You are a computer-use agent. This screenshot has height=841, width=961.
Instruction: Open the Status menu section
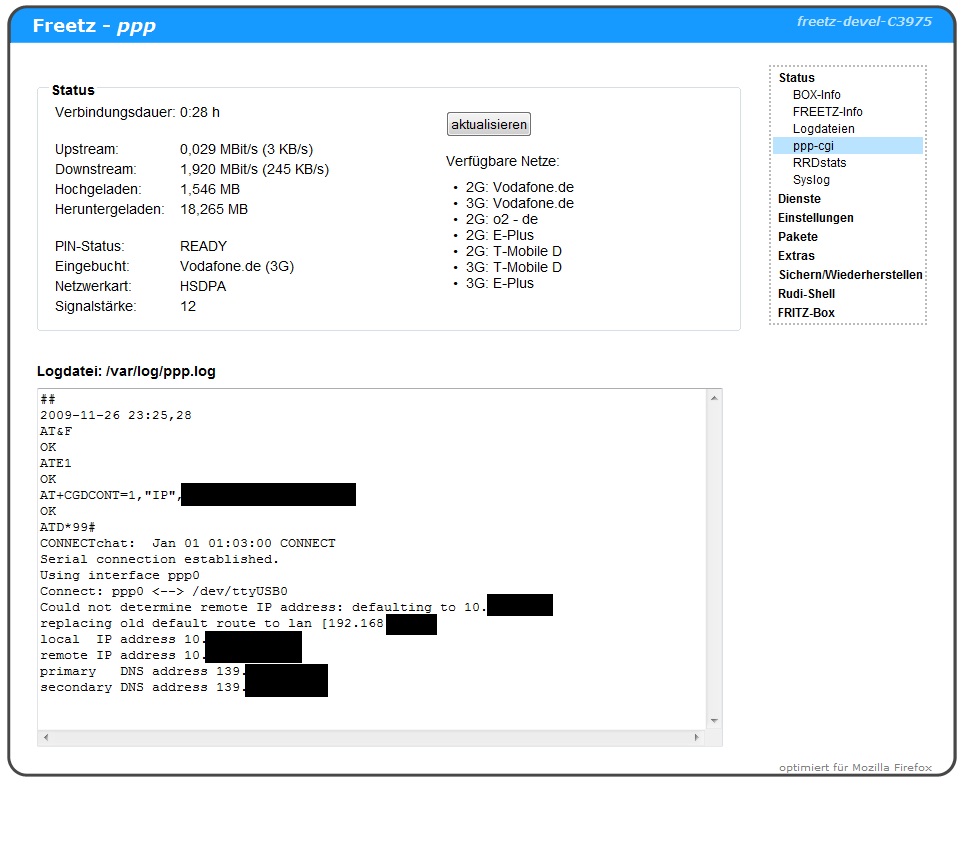796,78
